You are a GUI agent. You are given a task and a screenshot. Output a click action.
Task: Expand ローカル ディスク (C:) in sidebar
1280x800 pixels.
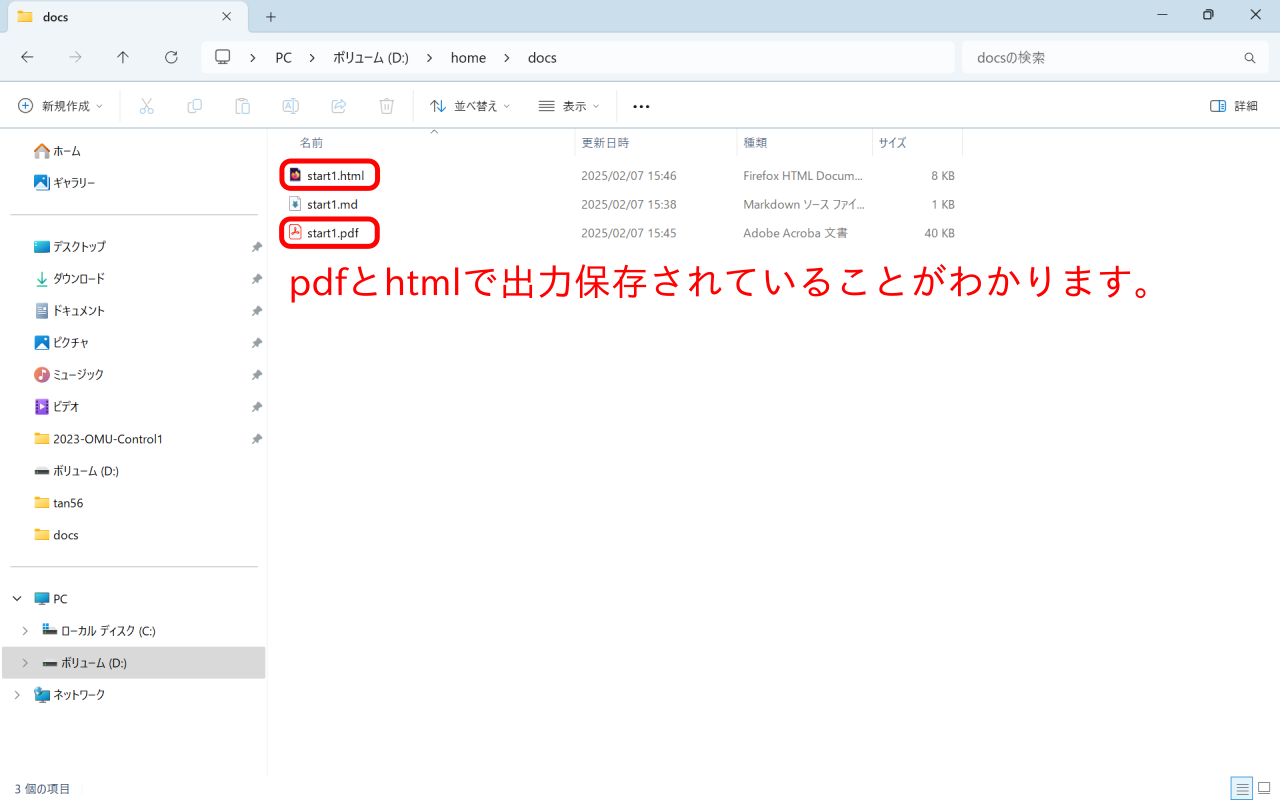pos(24,630)
